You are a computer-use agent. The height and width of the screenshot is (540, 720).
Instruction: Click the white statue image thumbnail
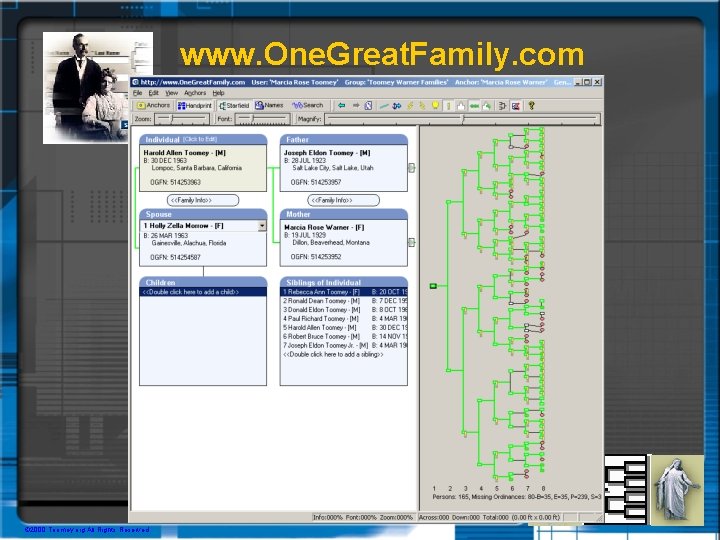[x=677, y=489]
